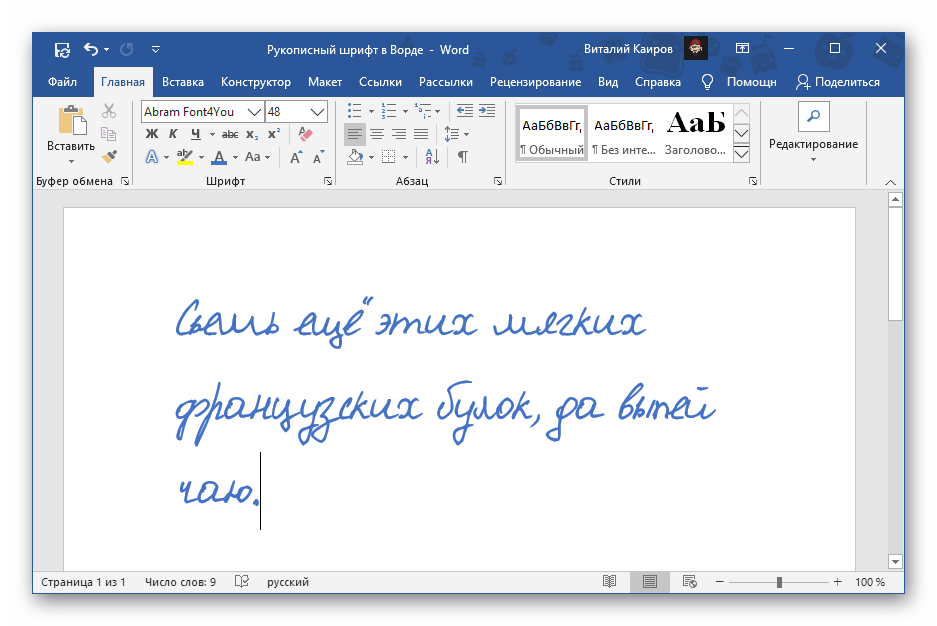
Task: Apply text effects (outlined A)
Action: pos(152,157)
